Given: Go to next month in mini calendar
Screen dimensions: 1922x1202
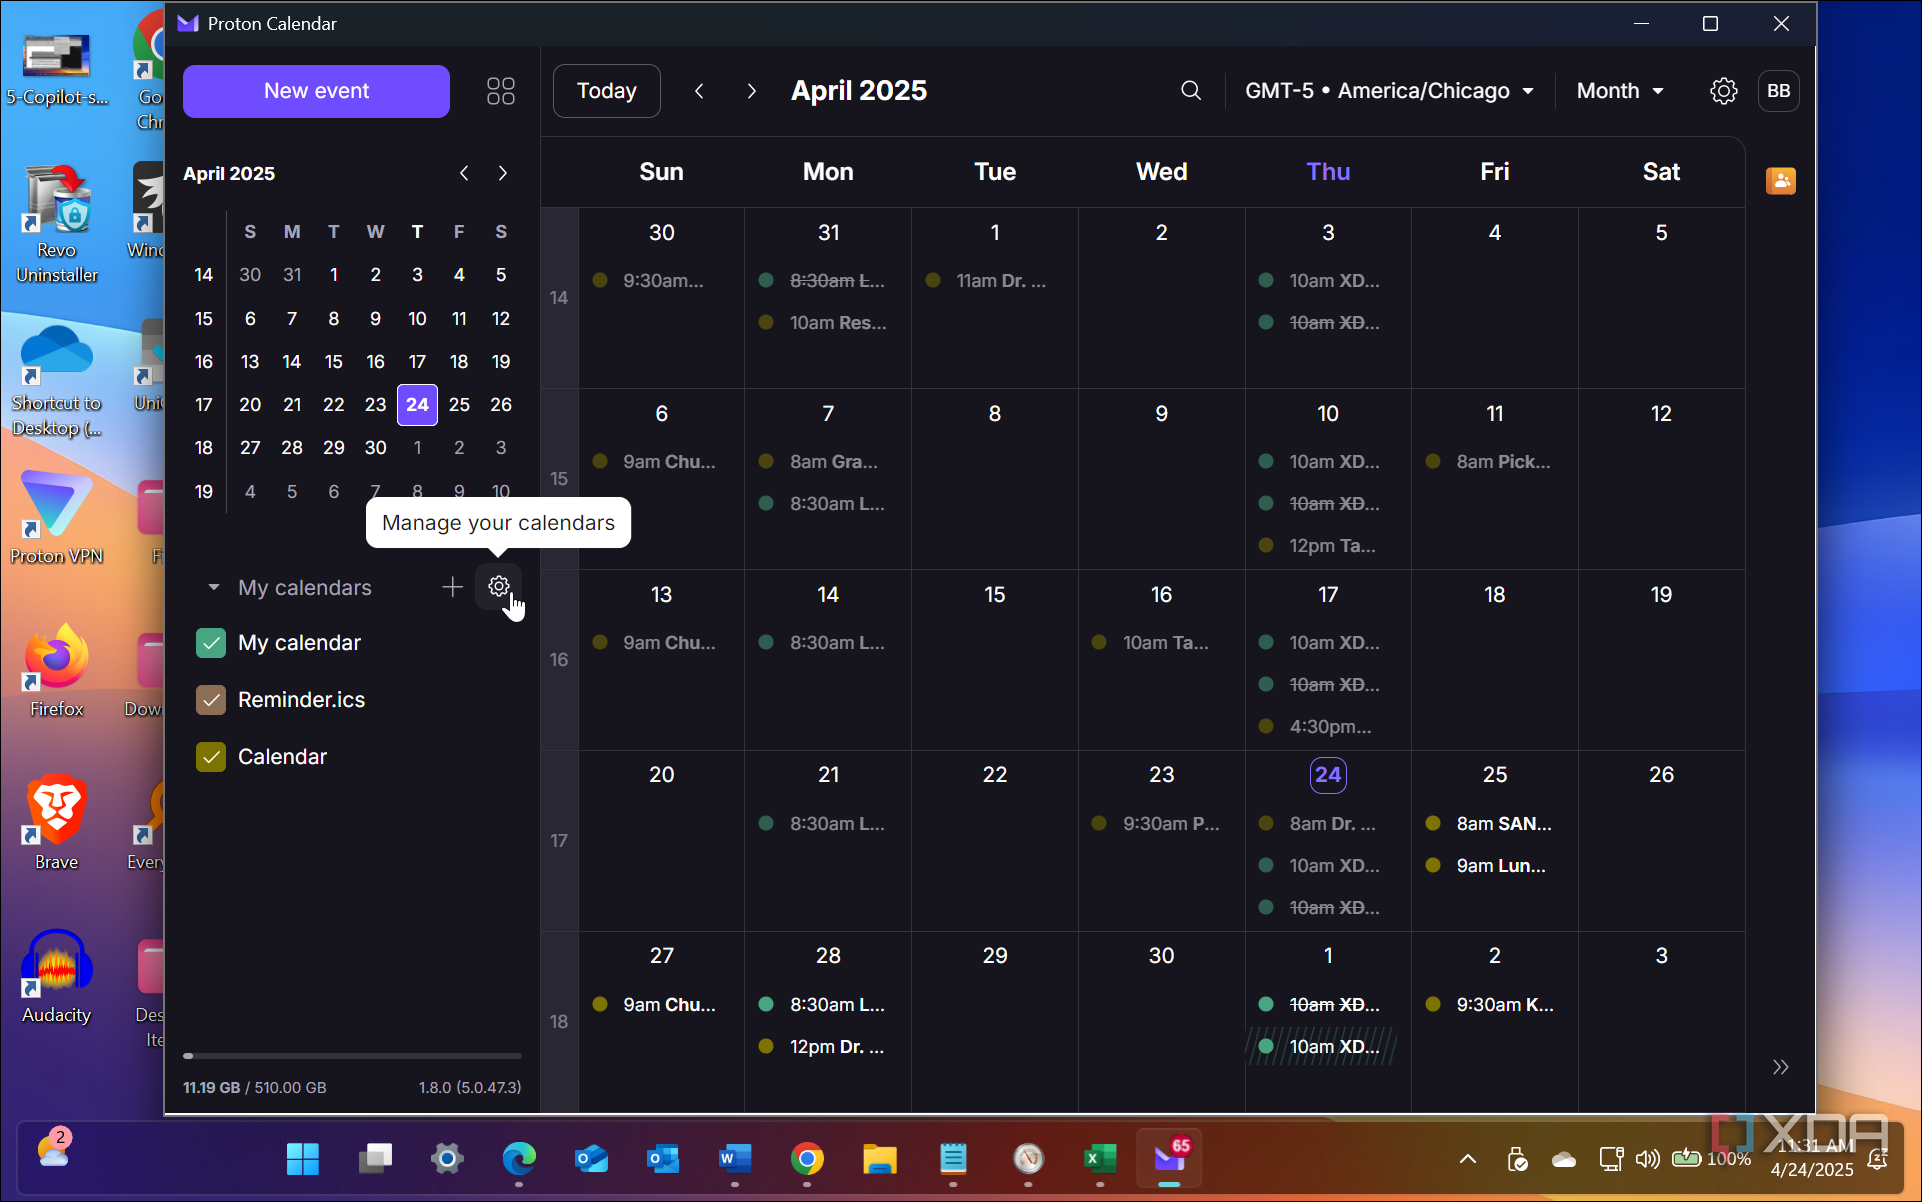Looking at the screenshot, I should click(x=503, y=173).
